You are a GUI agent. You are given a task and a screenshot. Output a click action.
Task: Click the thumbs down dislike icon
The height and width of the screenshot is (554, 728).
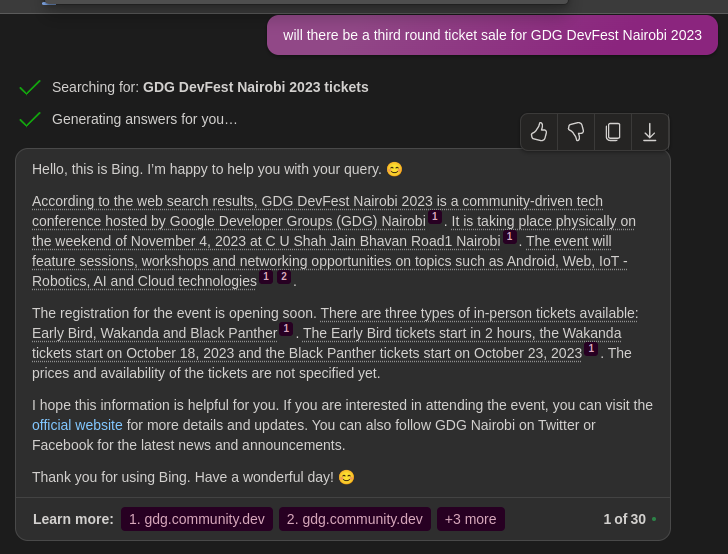pyautogui.click(x=576, y=132)
